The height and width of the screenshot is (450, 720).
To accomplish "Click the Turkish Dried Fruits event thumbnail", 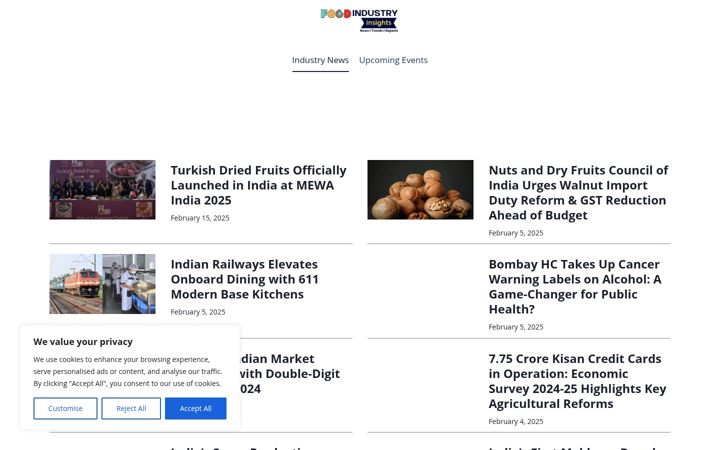I will (x=102, y=190).
